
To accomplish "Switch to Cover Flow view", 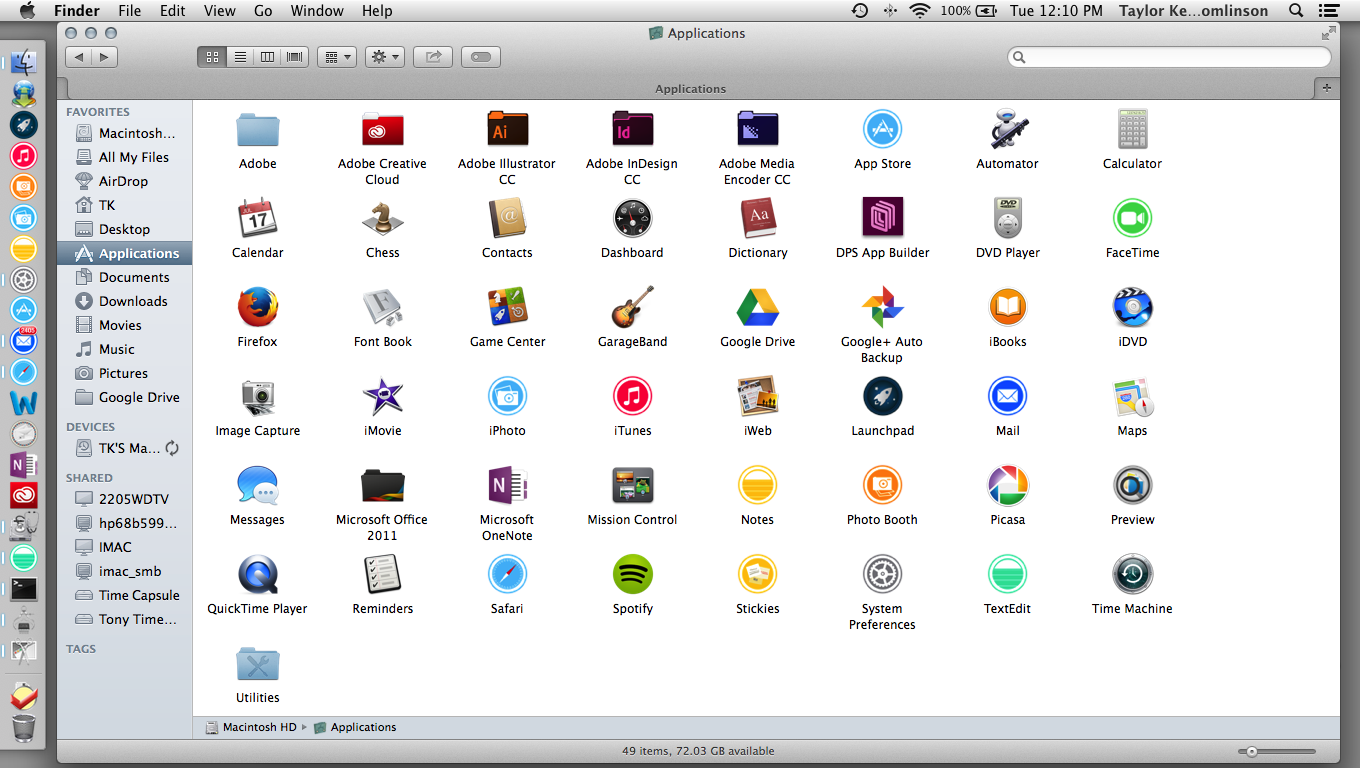I will coord(295,57).
